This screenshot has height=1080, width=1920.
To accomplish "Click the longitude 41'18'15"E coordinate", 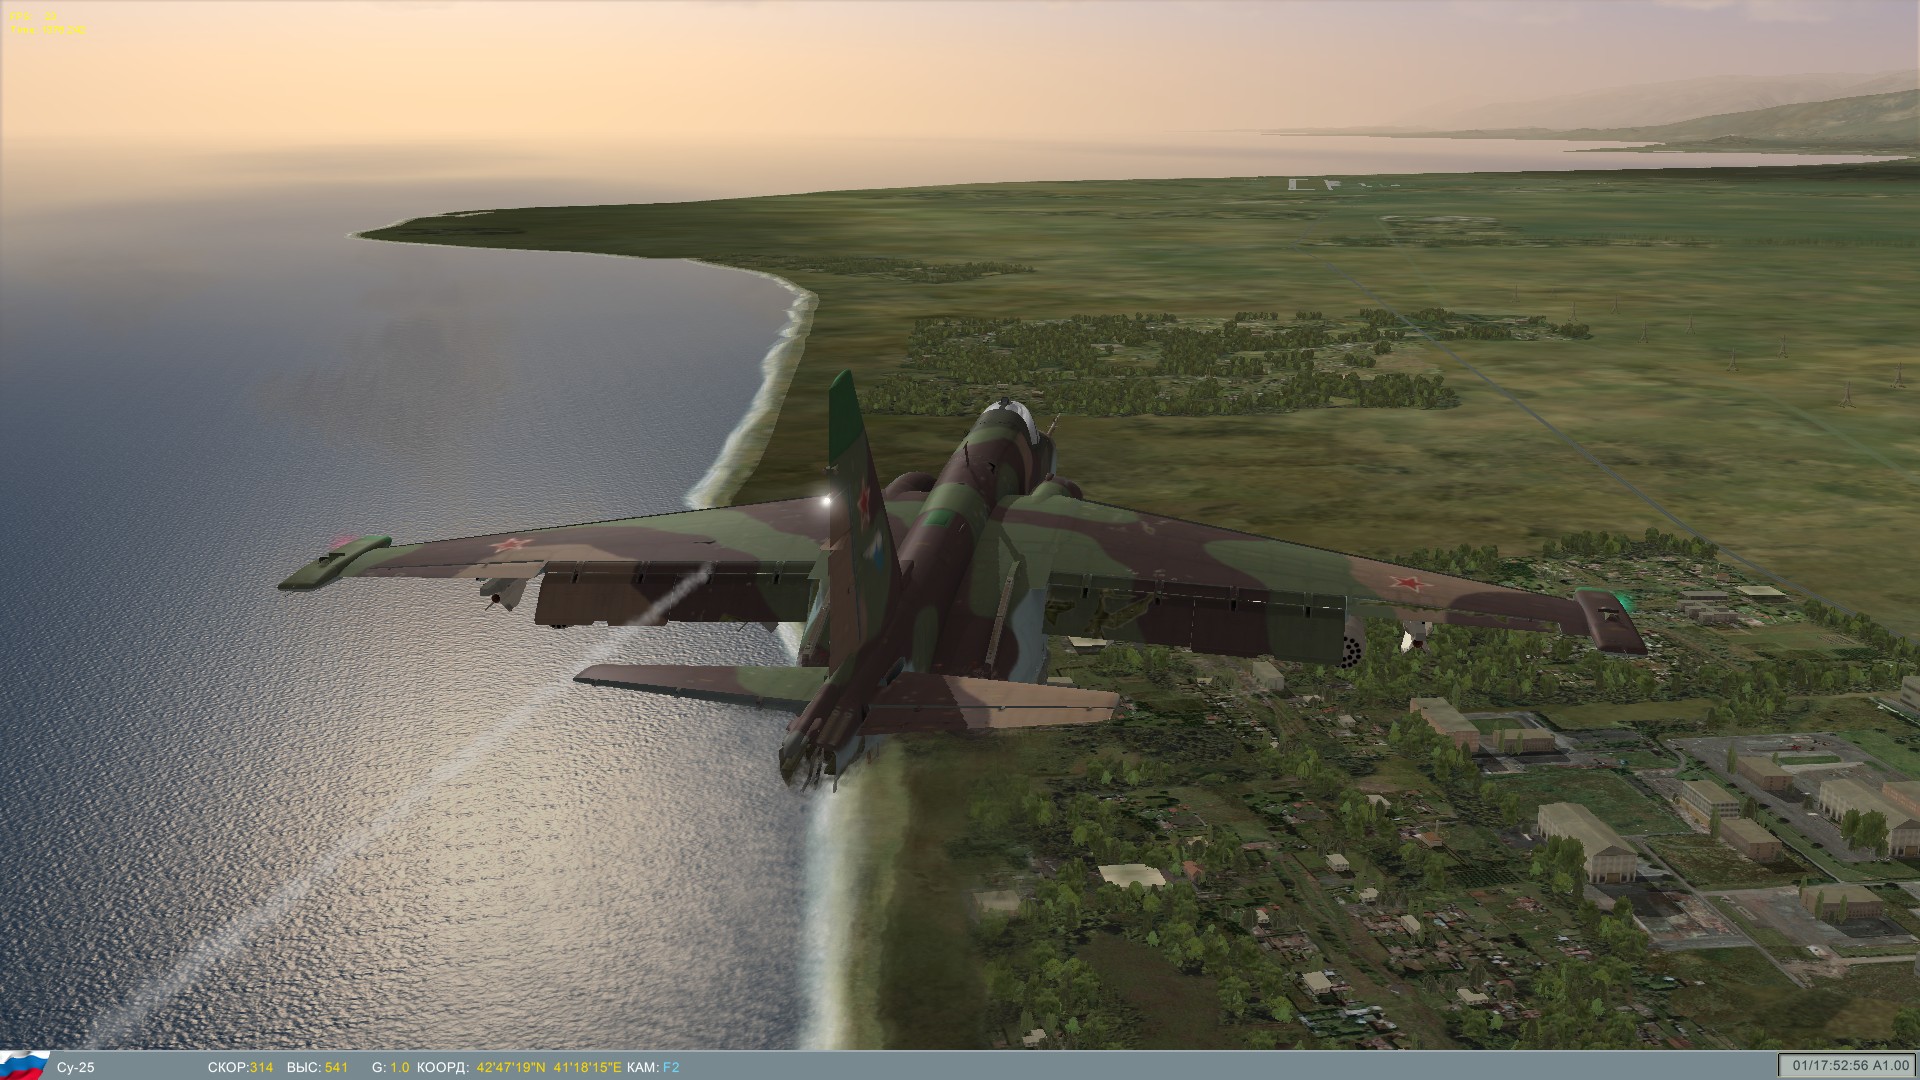I will pos(587,1067).
